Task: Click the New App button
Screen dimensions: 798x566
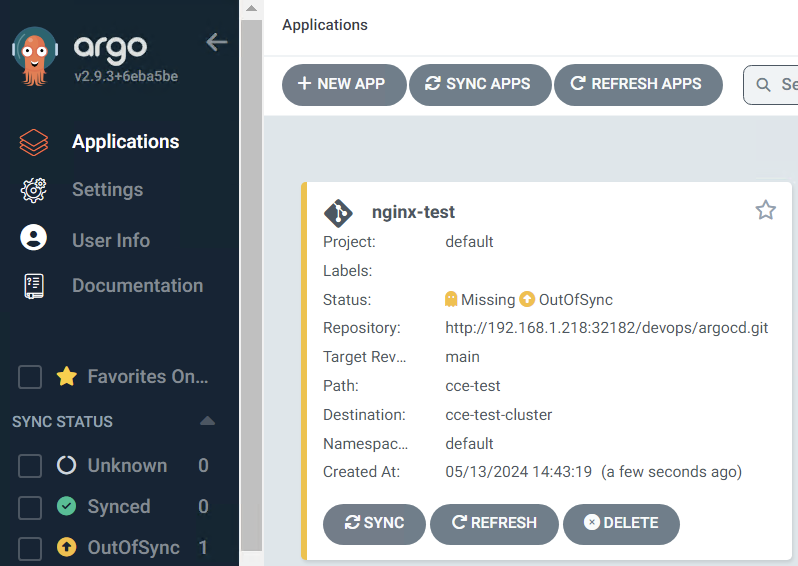Action: click(x=342, y=85)
